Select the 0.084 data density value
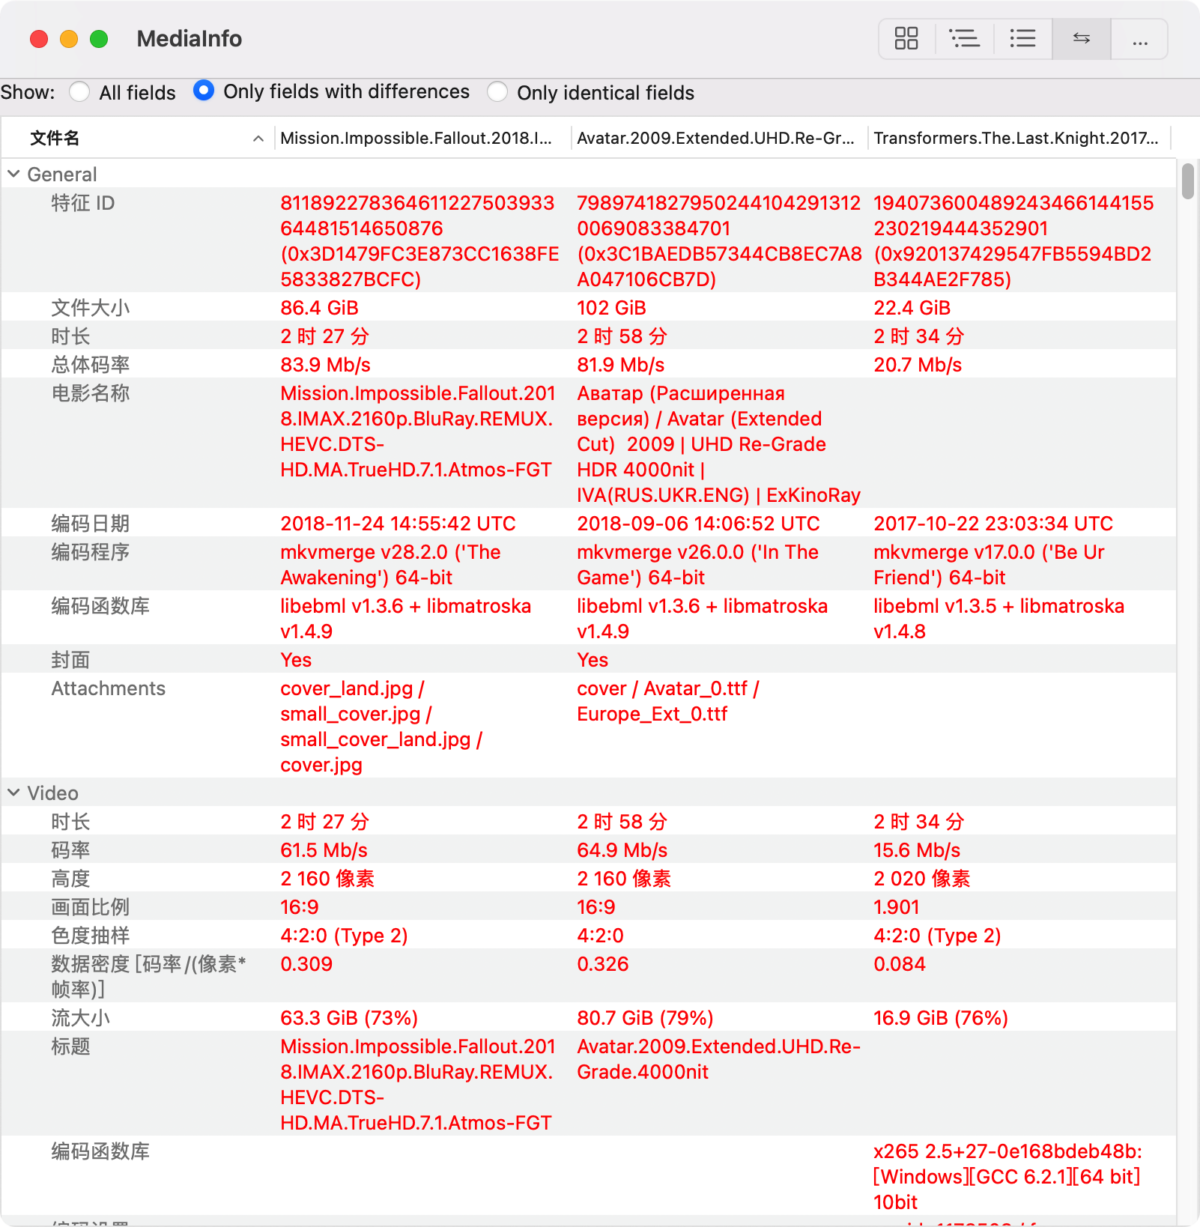Image resolution: width=1200 pixels, height=1227 pixels. coord(900,964)
